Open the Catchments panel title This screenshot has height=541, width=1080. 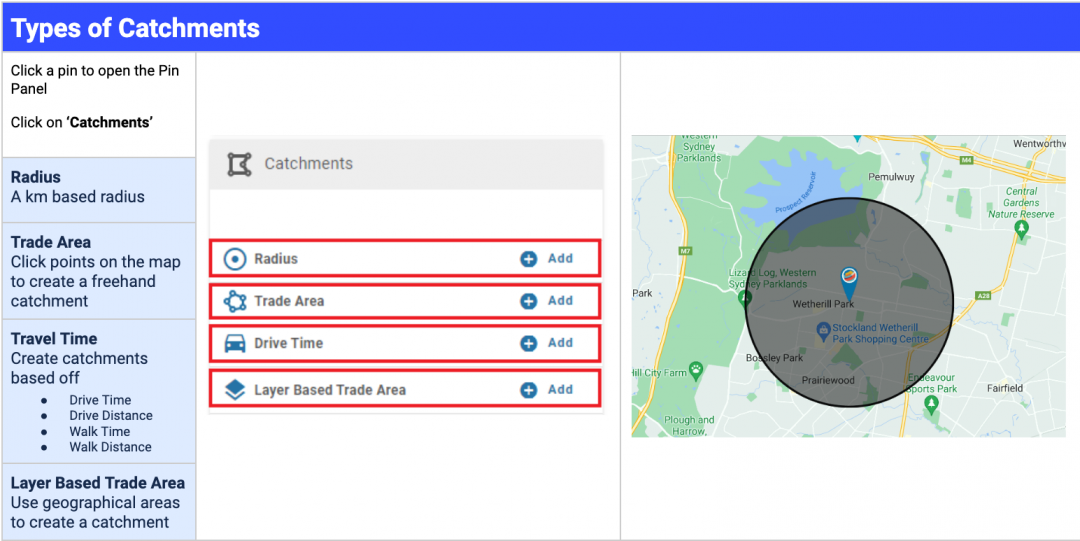(x=308, y=164)
